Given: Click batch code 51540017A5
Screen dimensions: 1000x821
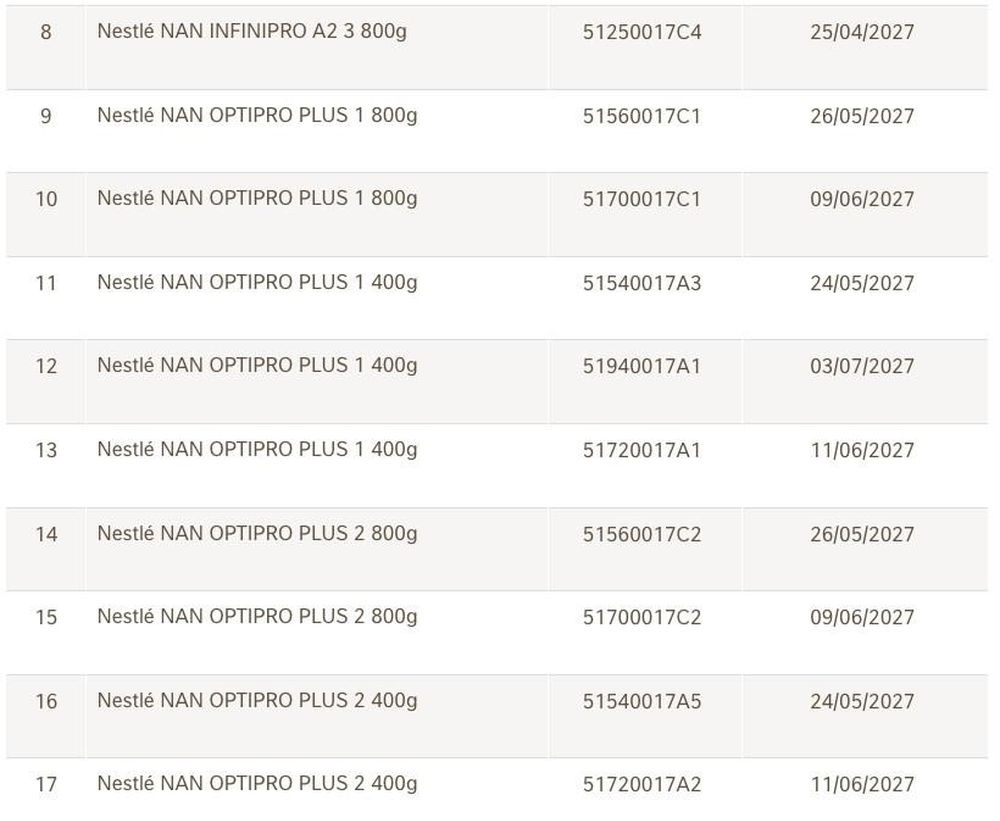Looking at the screenshot, I should [x=642, y=701].
